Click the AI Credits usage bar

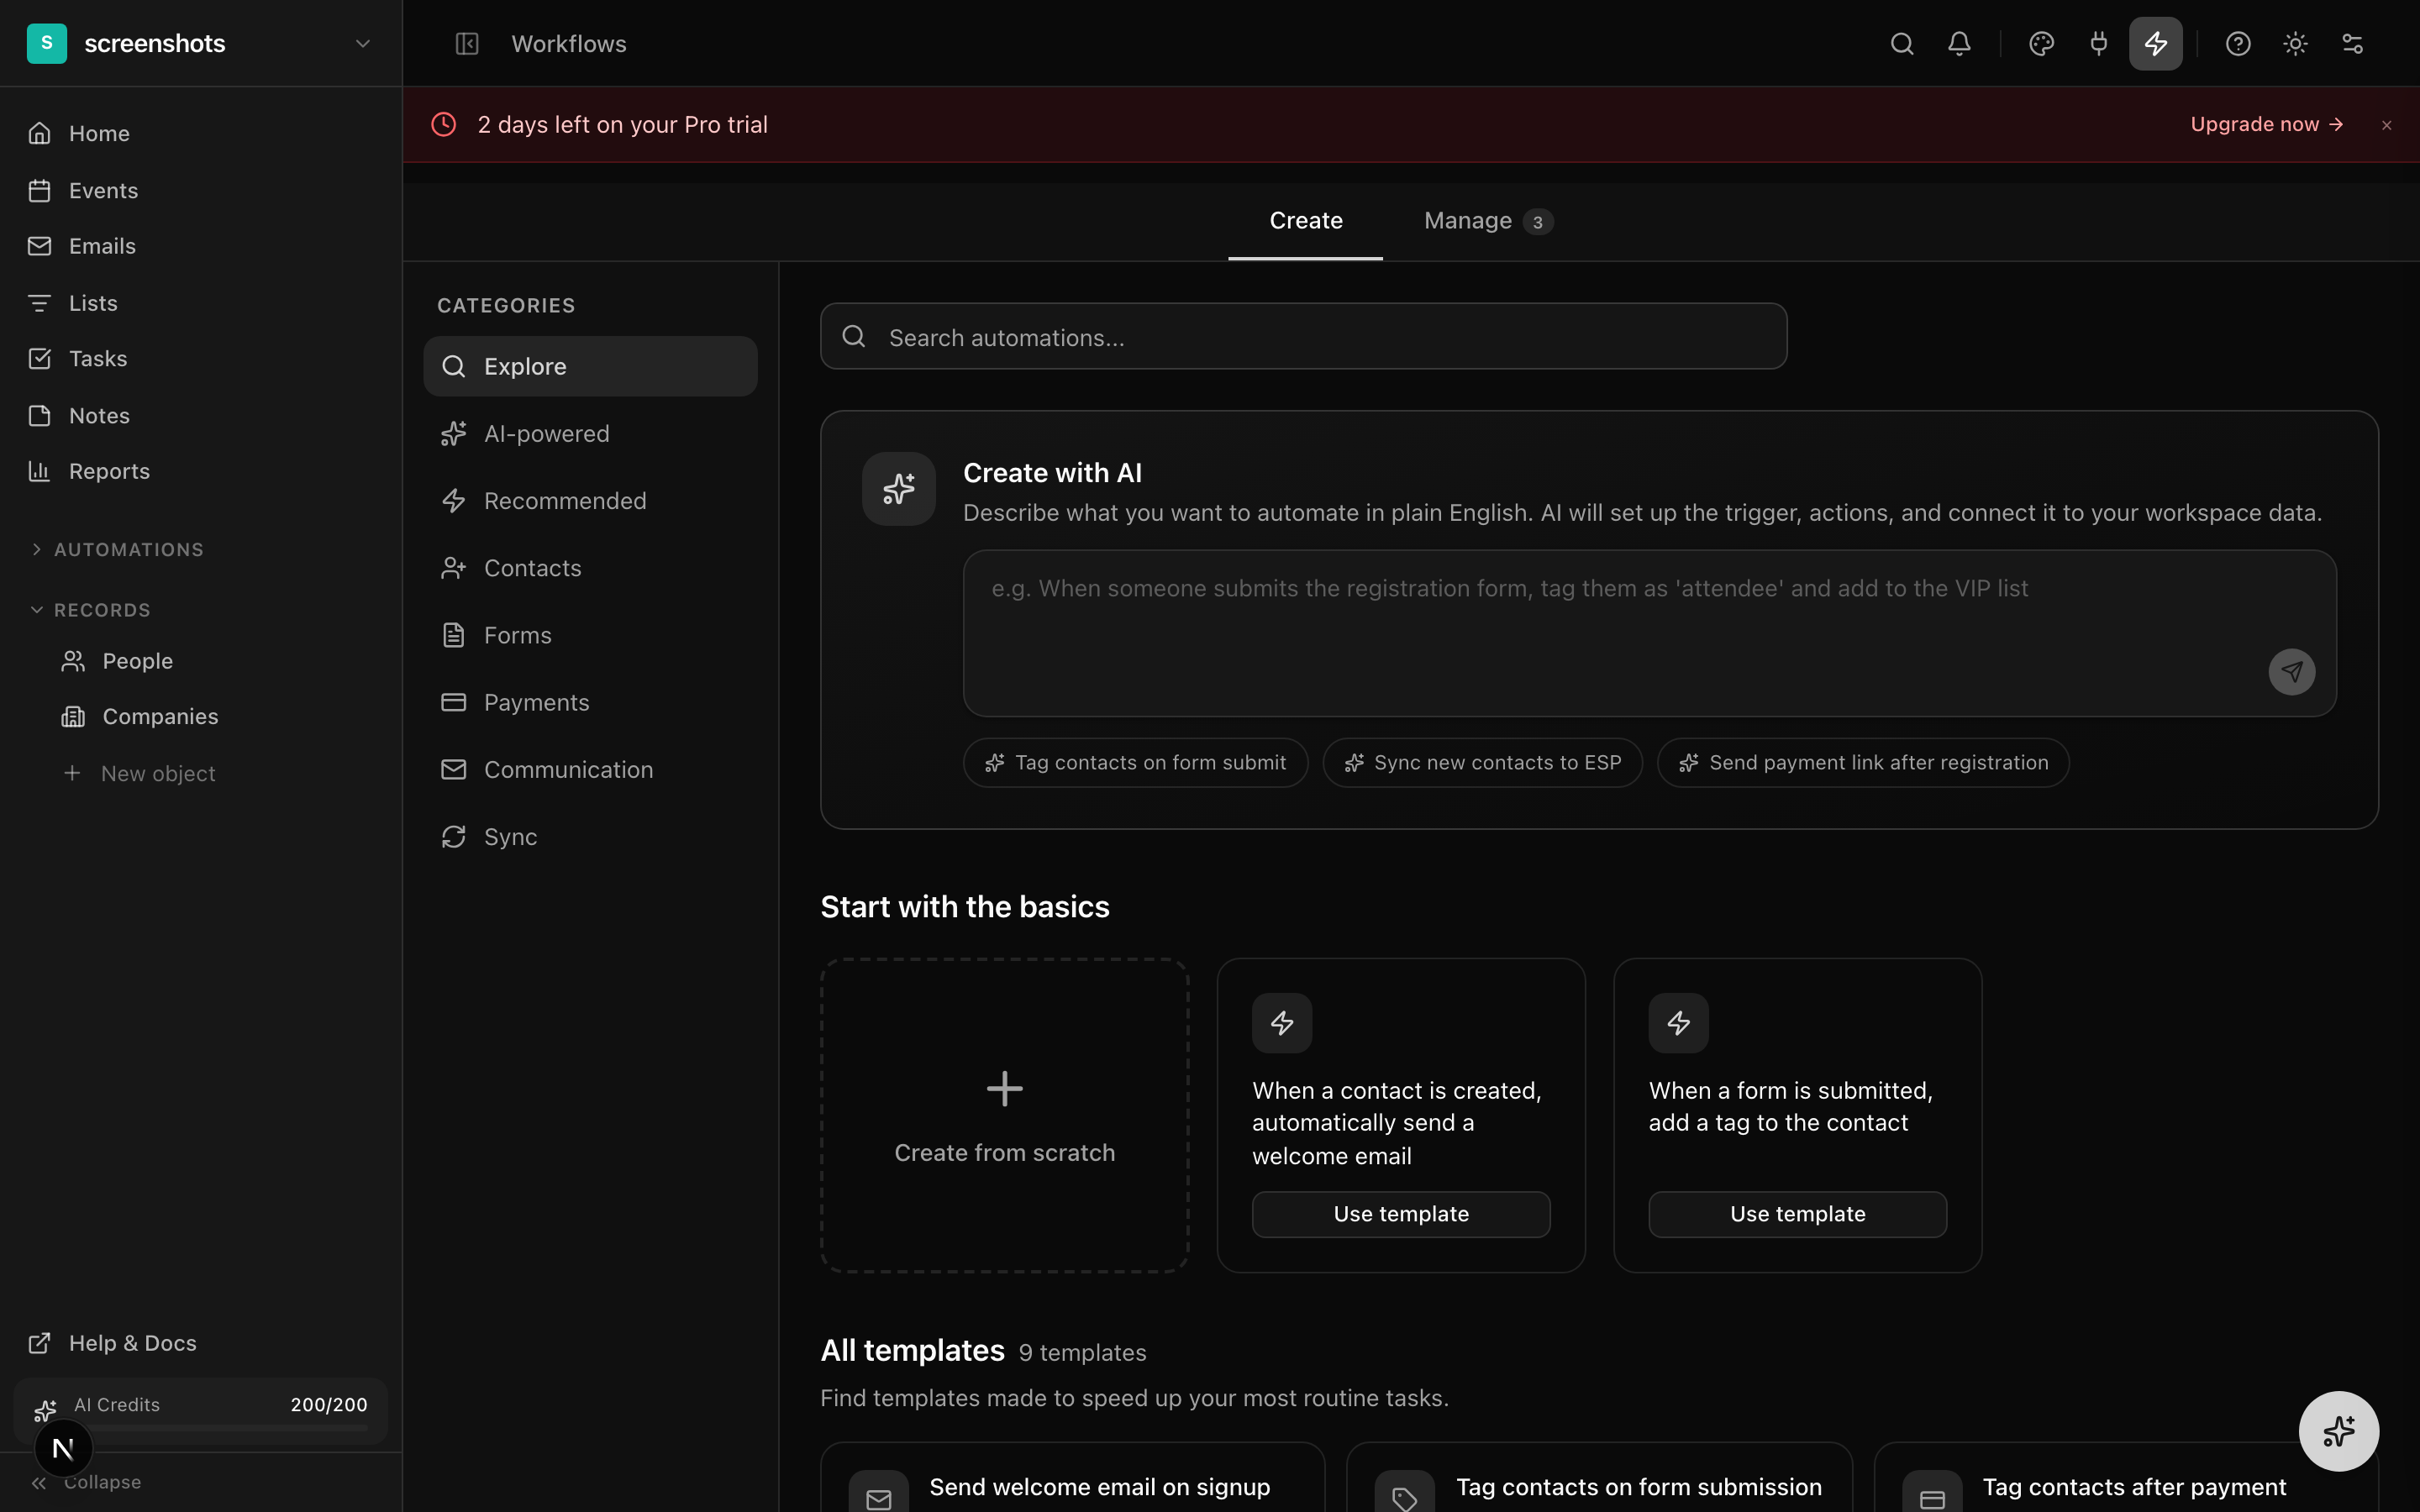click(200, 1410)
